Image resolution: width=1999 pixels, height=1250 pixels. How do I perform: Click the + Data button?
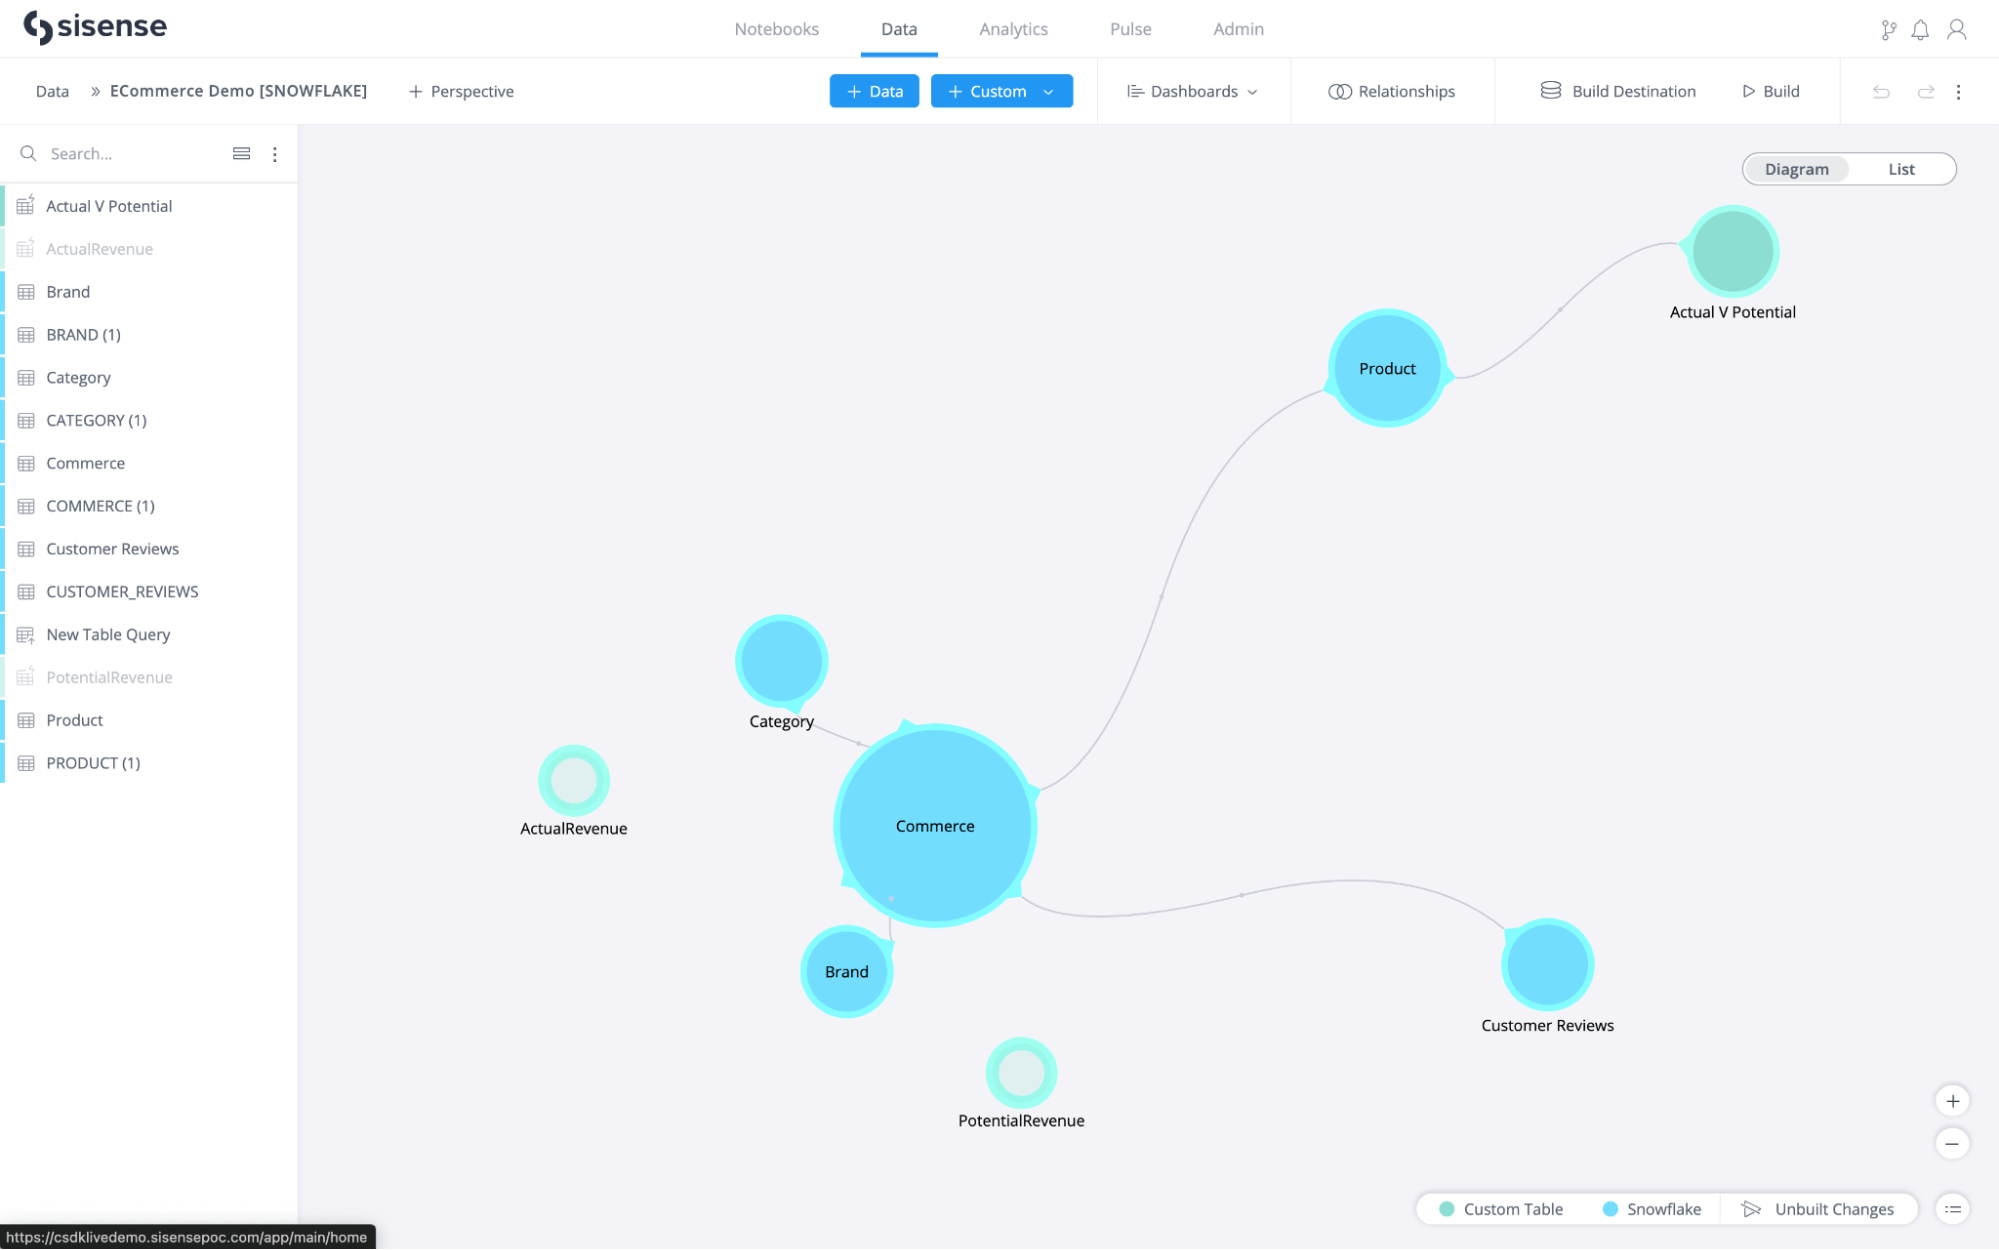[x=874, y=91]
